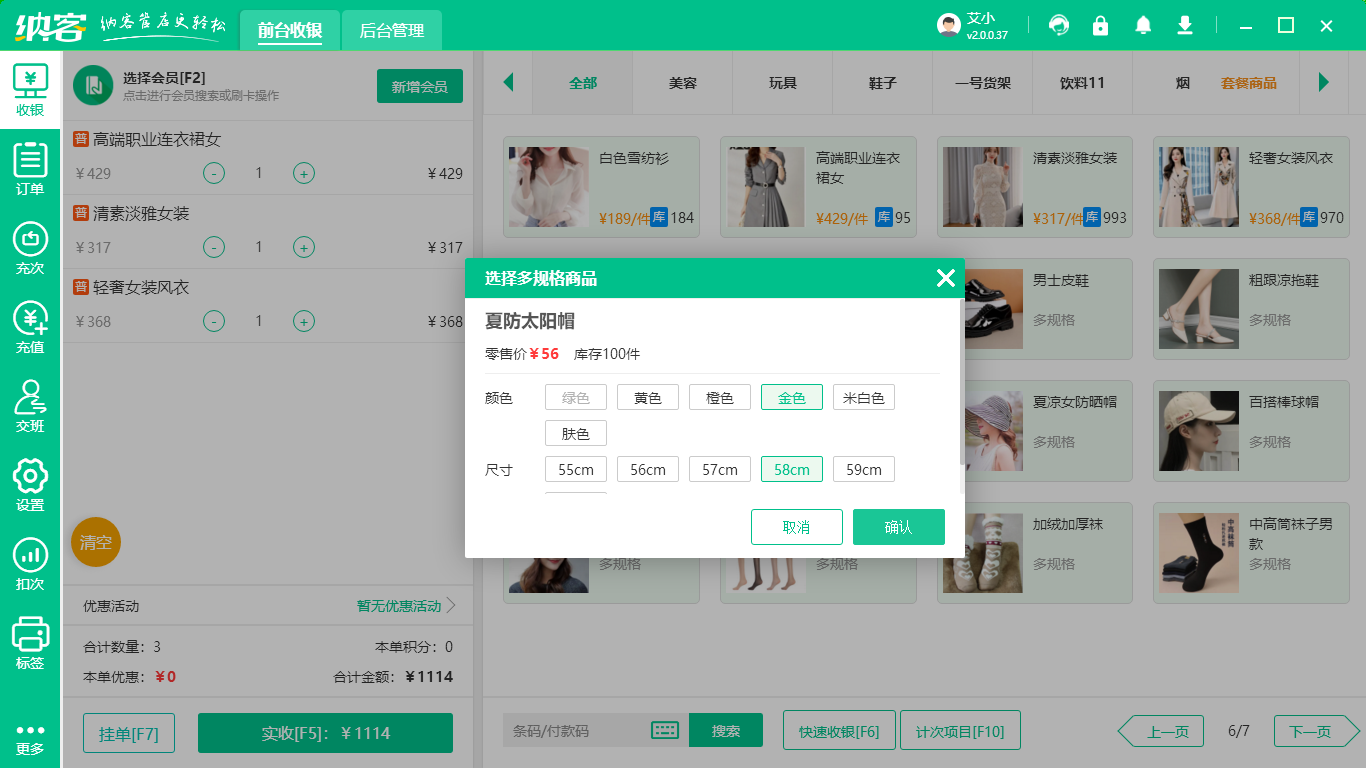Close the 选择多规格商品 dialog
The width and height of the screenshot is (1366, 768).
[945, 278]
